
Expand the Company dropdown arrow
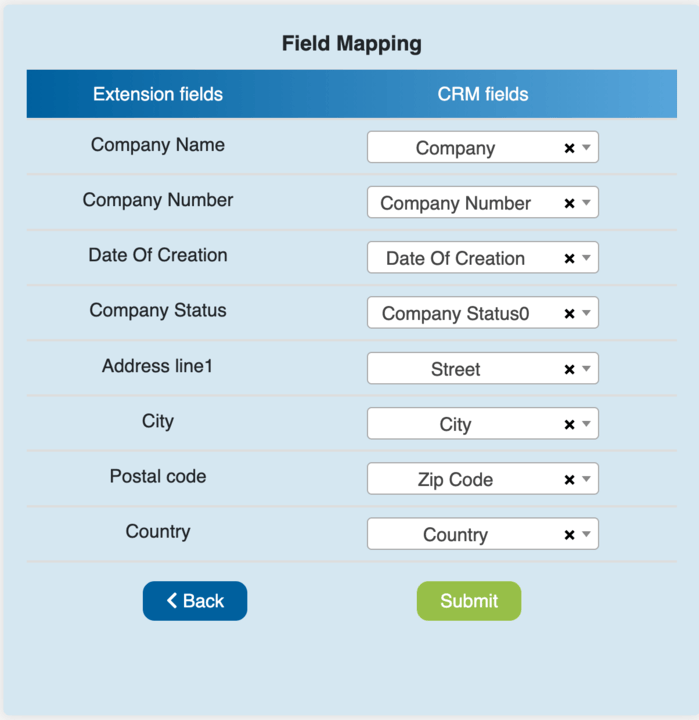(587, 148)
